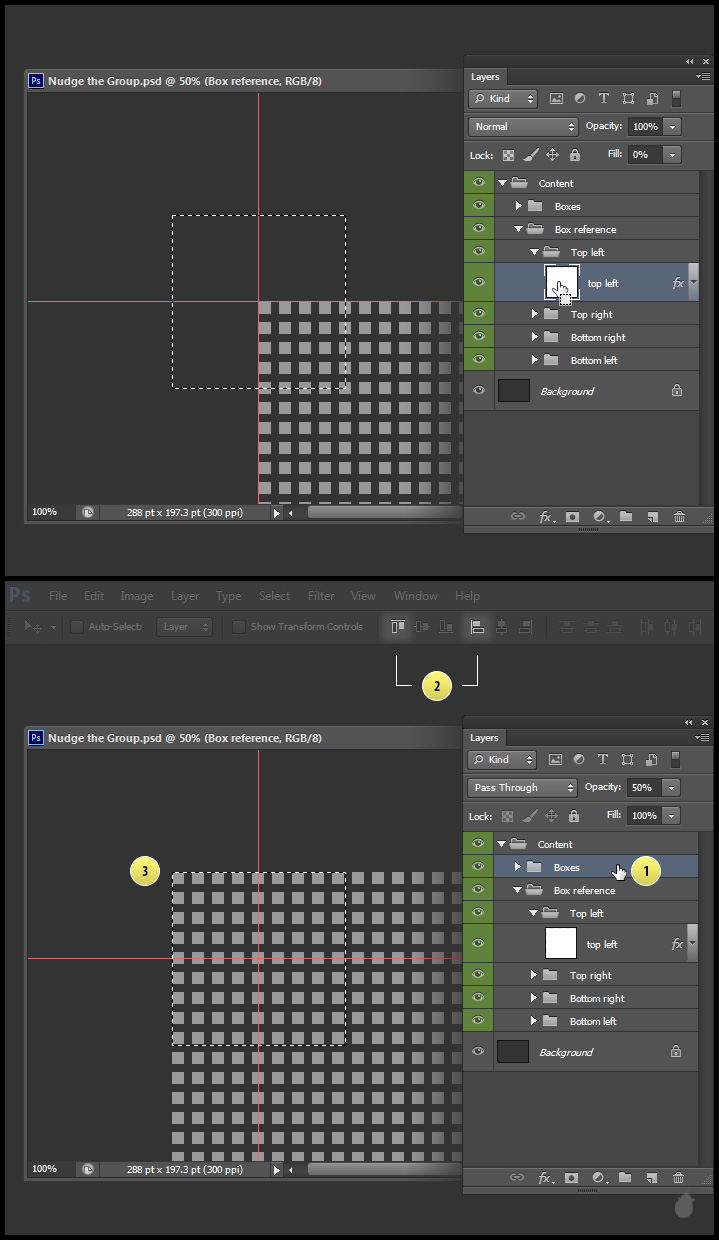Screen dimensions: 719x1240
Task: Open the Opacity 50% slider arrow
Action: [671, 788]
